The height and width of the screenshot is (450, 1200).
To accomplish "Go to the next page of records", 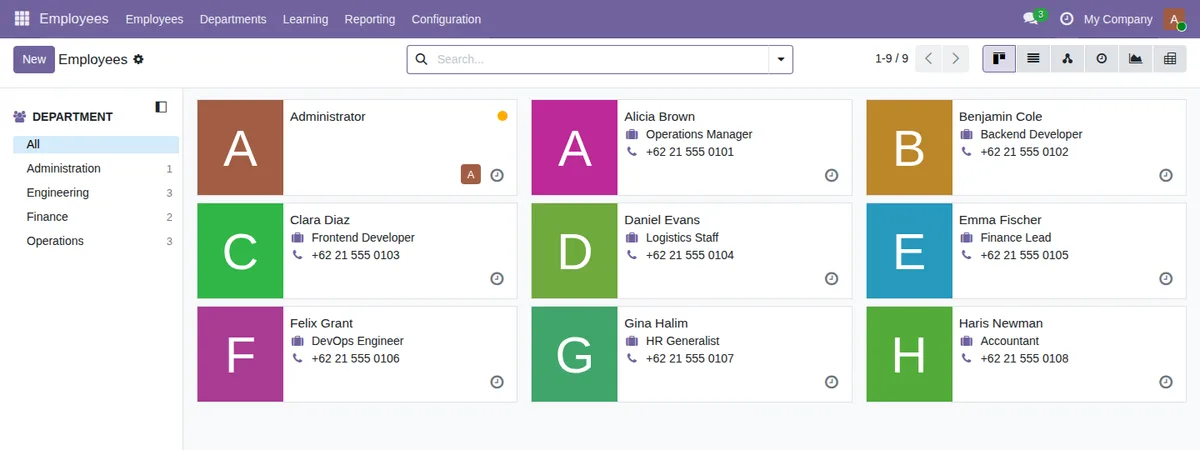I will point(957,59).
